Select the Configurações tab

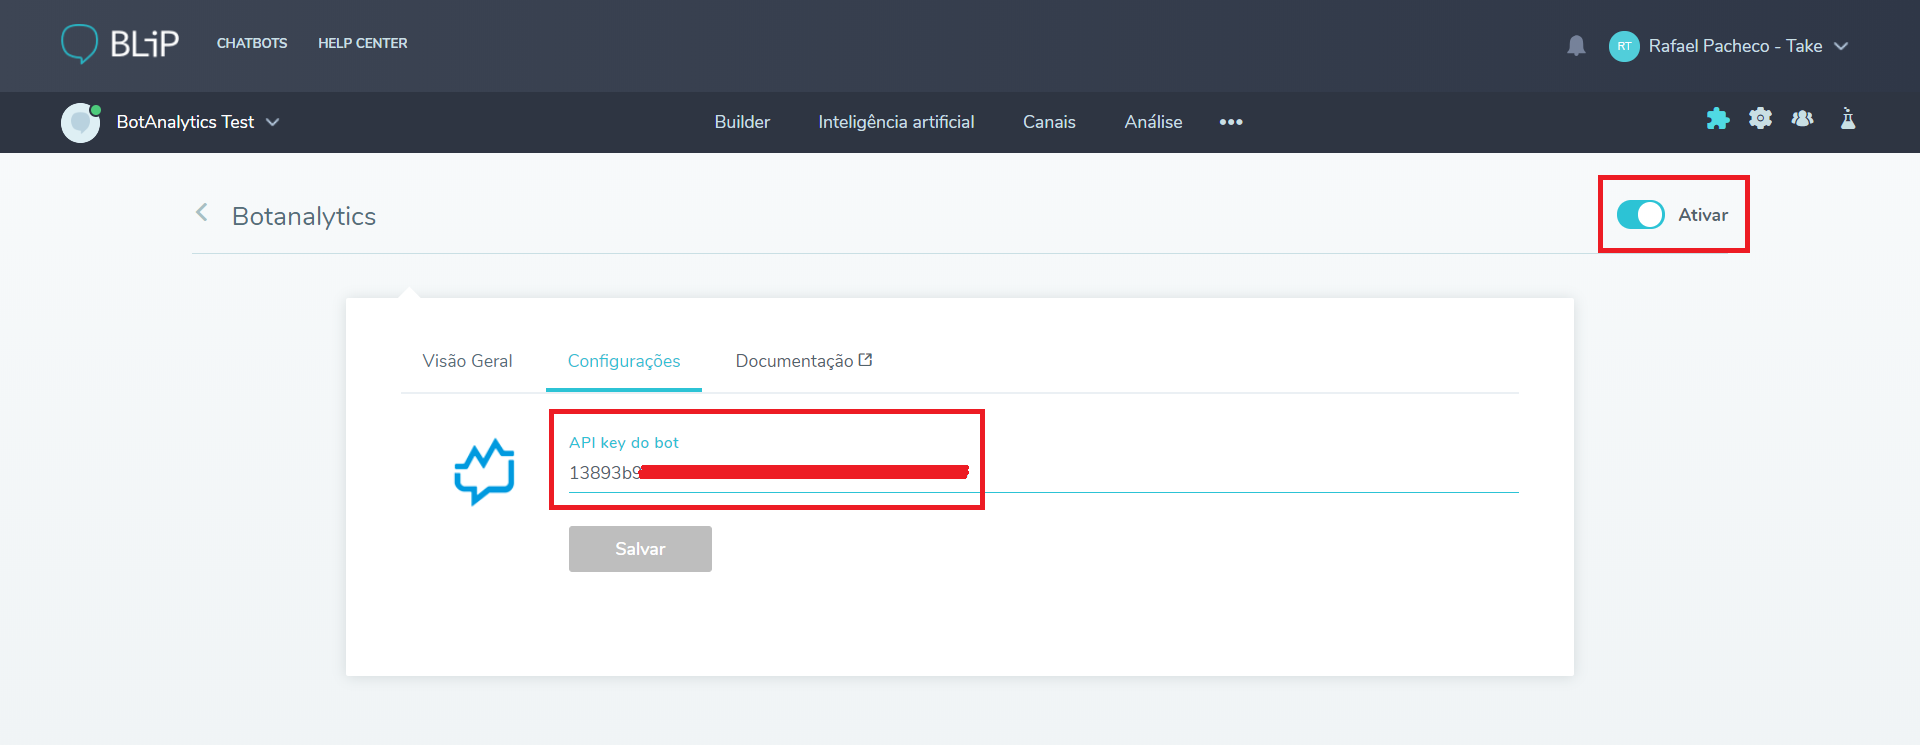(624, 361)
